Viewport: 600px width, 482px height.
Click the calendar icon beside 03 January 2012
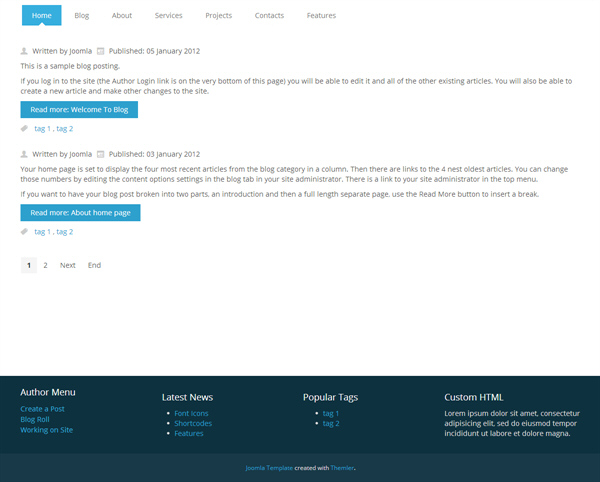pos(101,154)
